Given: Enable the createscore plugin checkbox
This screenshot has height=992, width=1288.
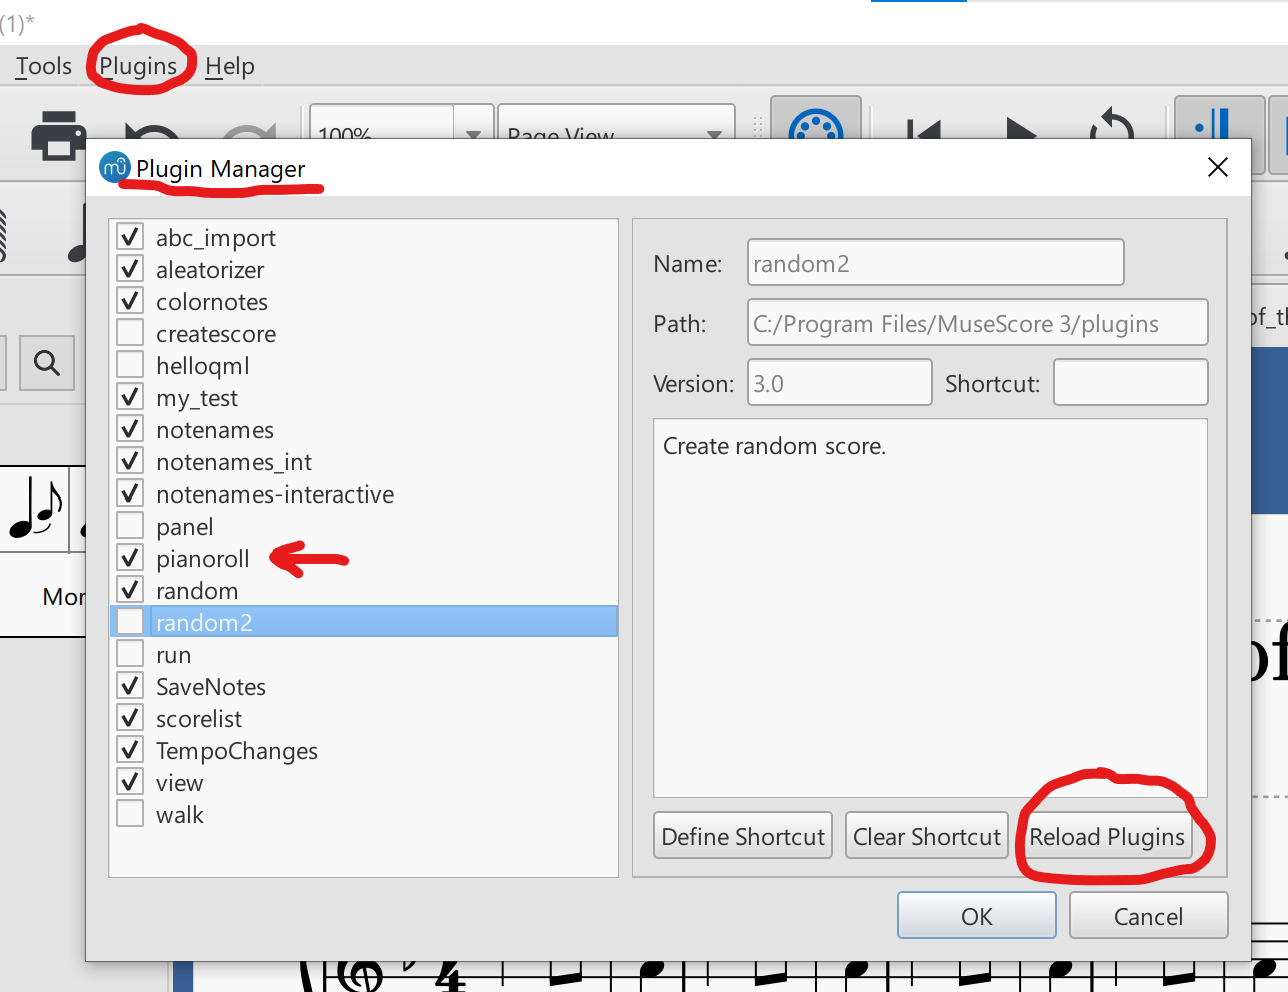Looking at the screenshot, I should coord(130,333).
